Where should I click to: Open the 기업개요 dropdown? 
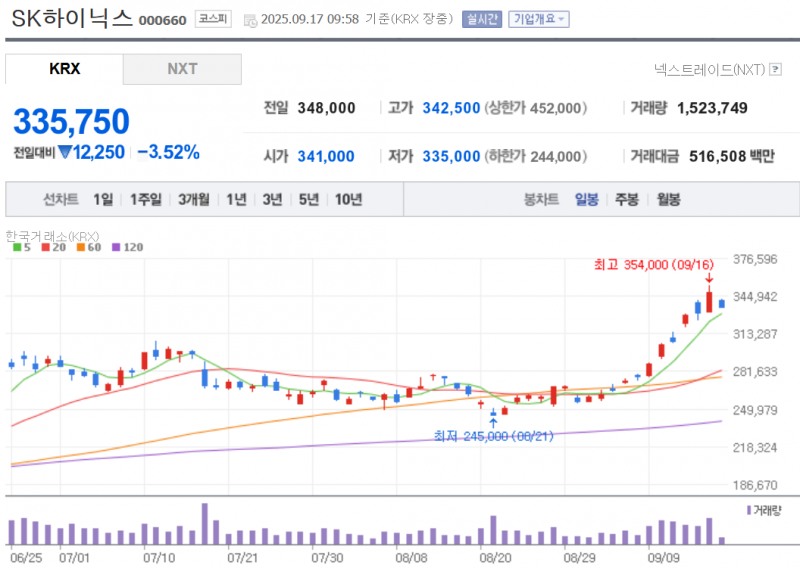pos(539,19)
